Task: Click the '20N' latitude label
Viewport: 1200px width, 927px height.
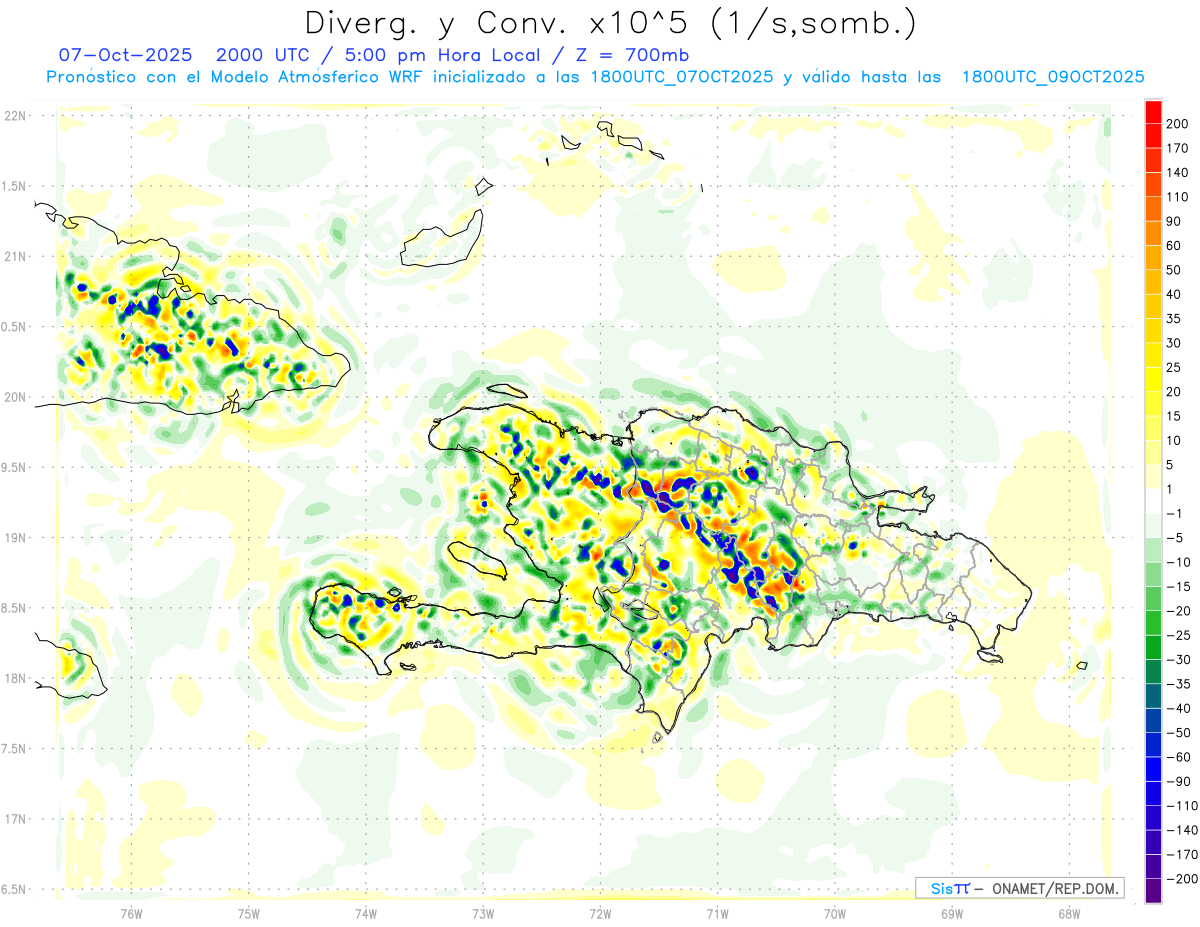Action: [x=15, y=398]
